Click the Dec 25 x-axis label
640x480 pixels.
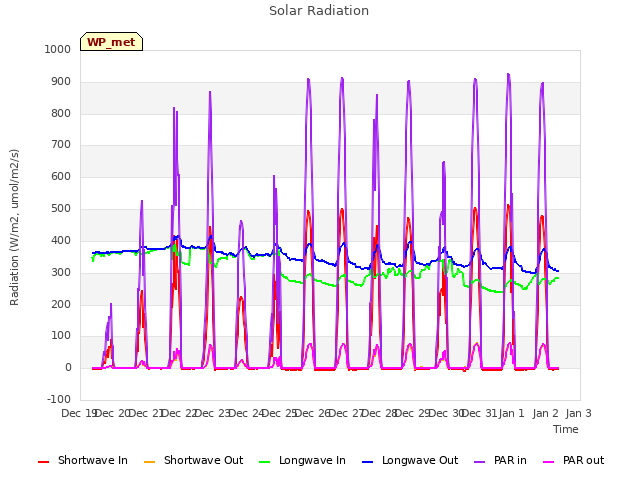[x=279, y=413]
